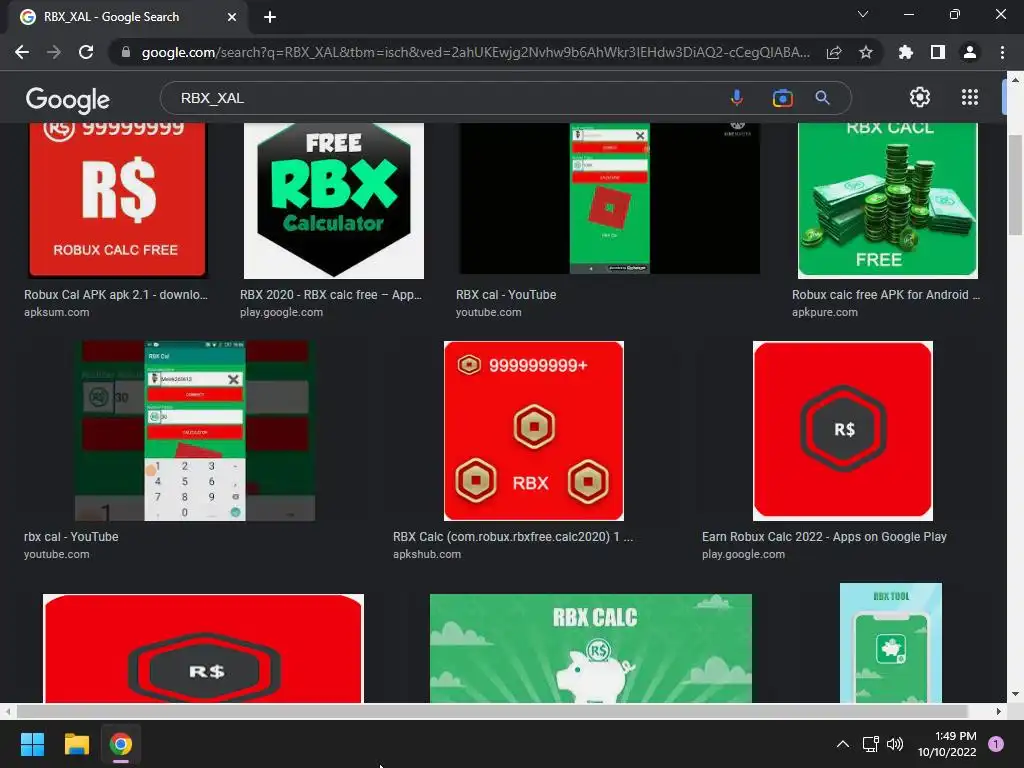Click Chrome icon in taskbar
This screenshot has width=1024, height=768.
[x=121, y=744]
